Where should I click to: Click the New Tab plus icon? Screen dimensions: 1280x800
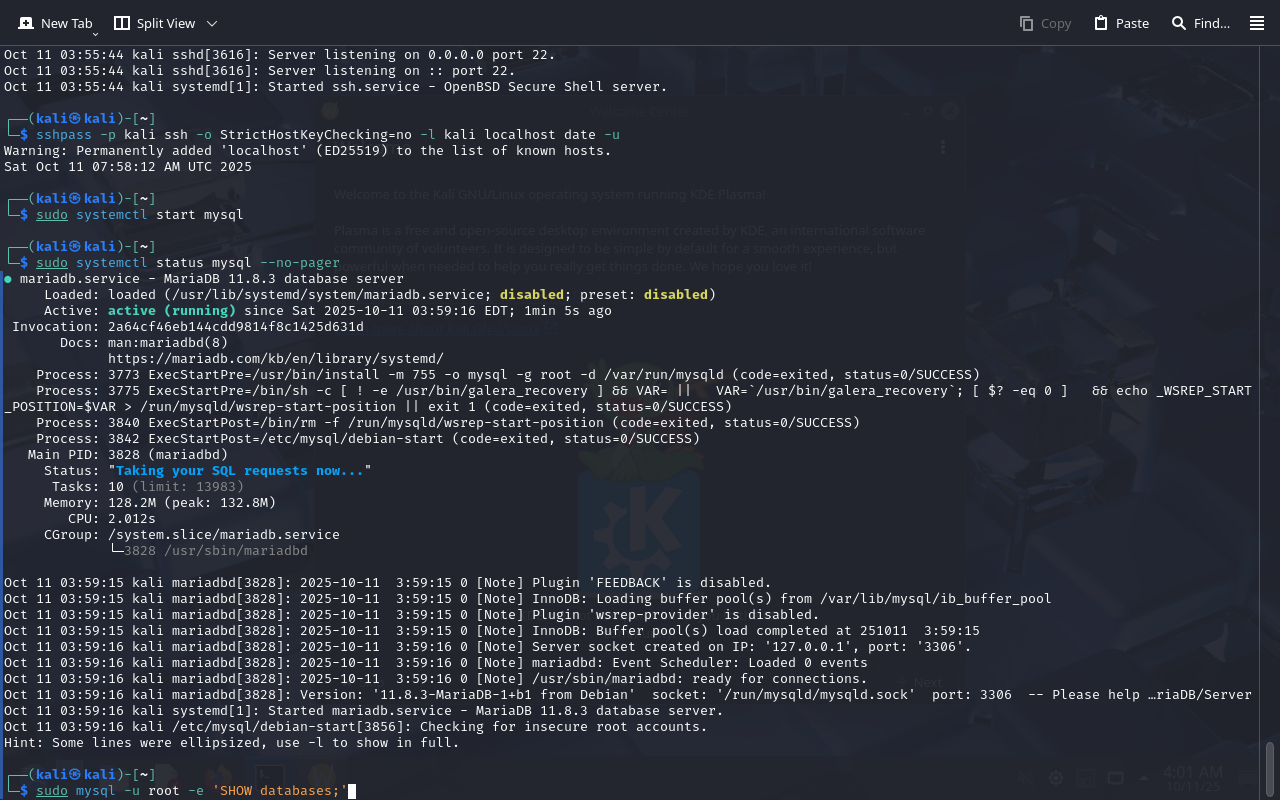(x=26, y=23)
